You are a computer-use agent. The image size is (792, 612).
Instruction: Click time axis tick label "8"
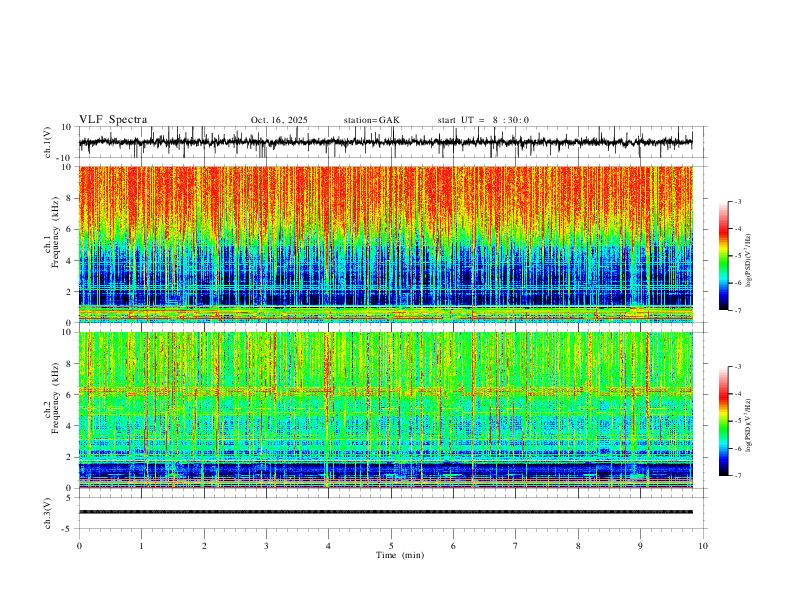tap(578, 546)
